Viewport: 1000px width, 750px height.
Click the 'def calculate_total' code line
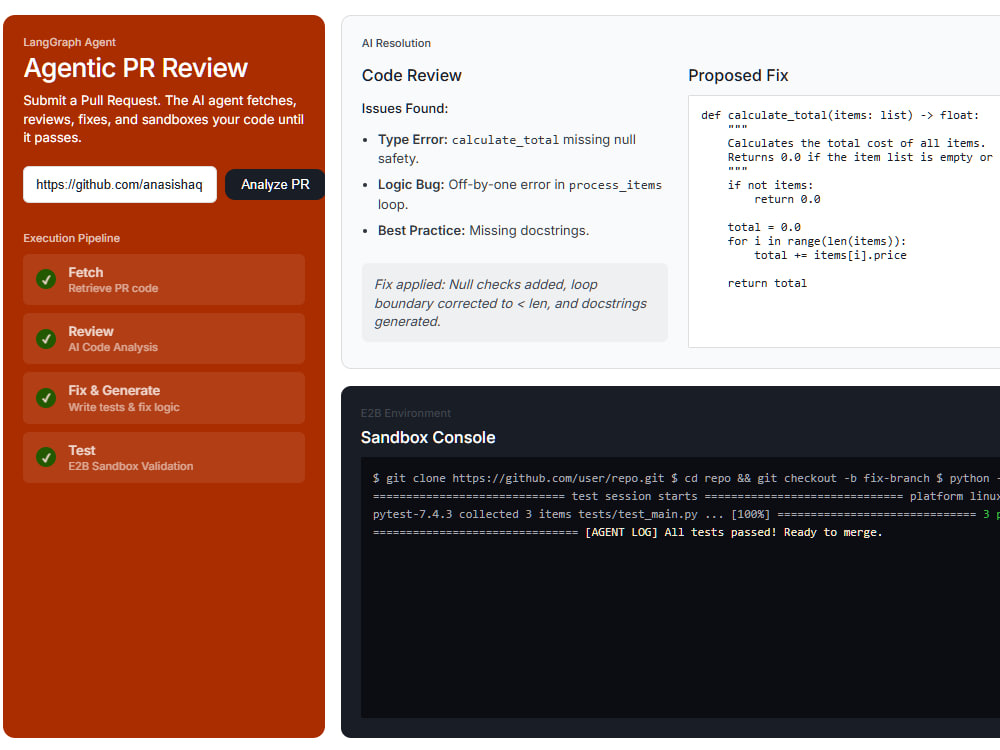840,115
